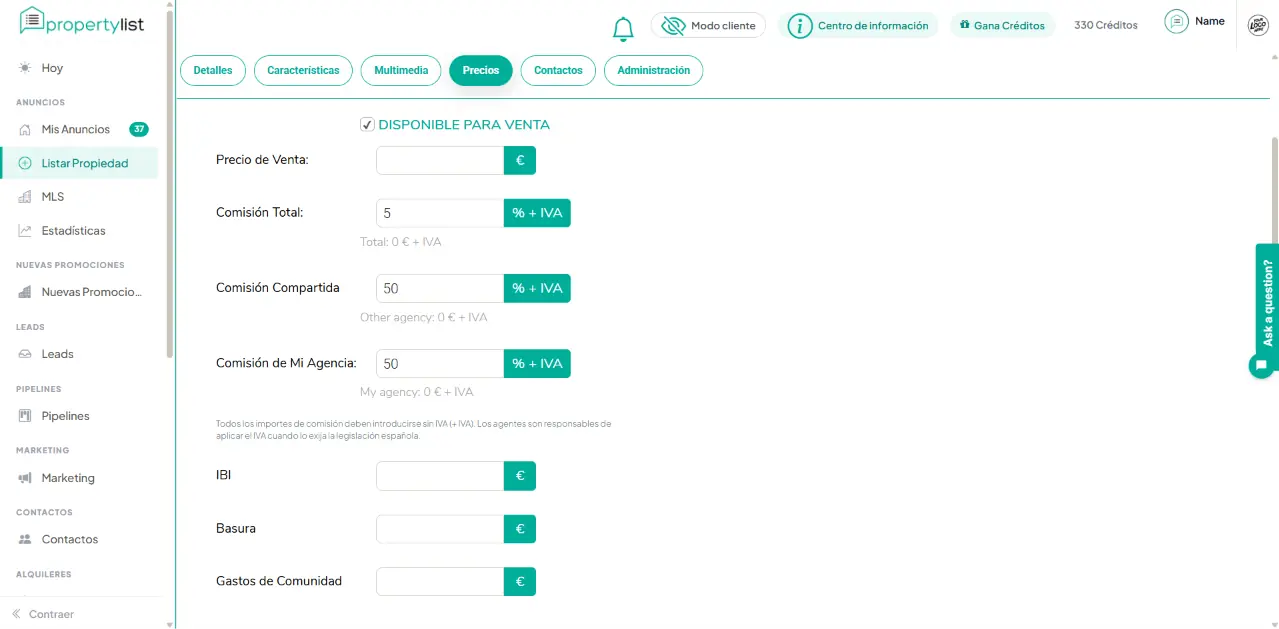
Task: Open the notifications bell
Action: [x=623, y=28]
